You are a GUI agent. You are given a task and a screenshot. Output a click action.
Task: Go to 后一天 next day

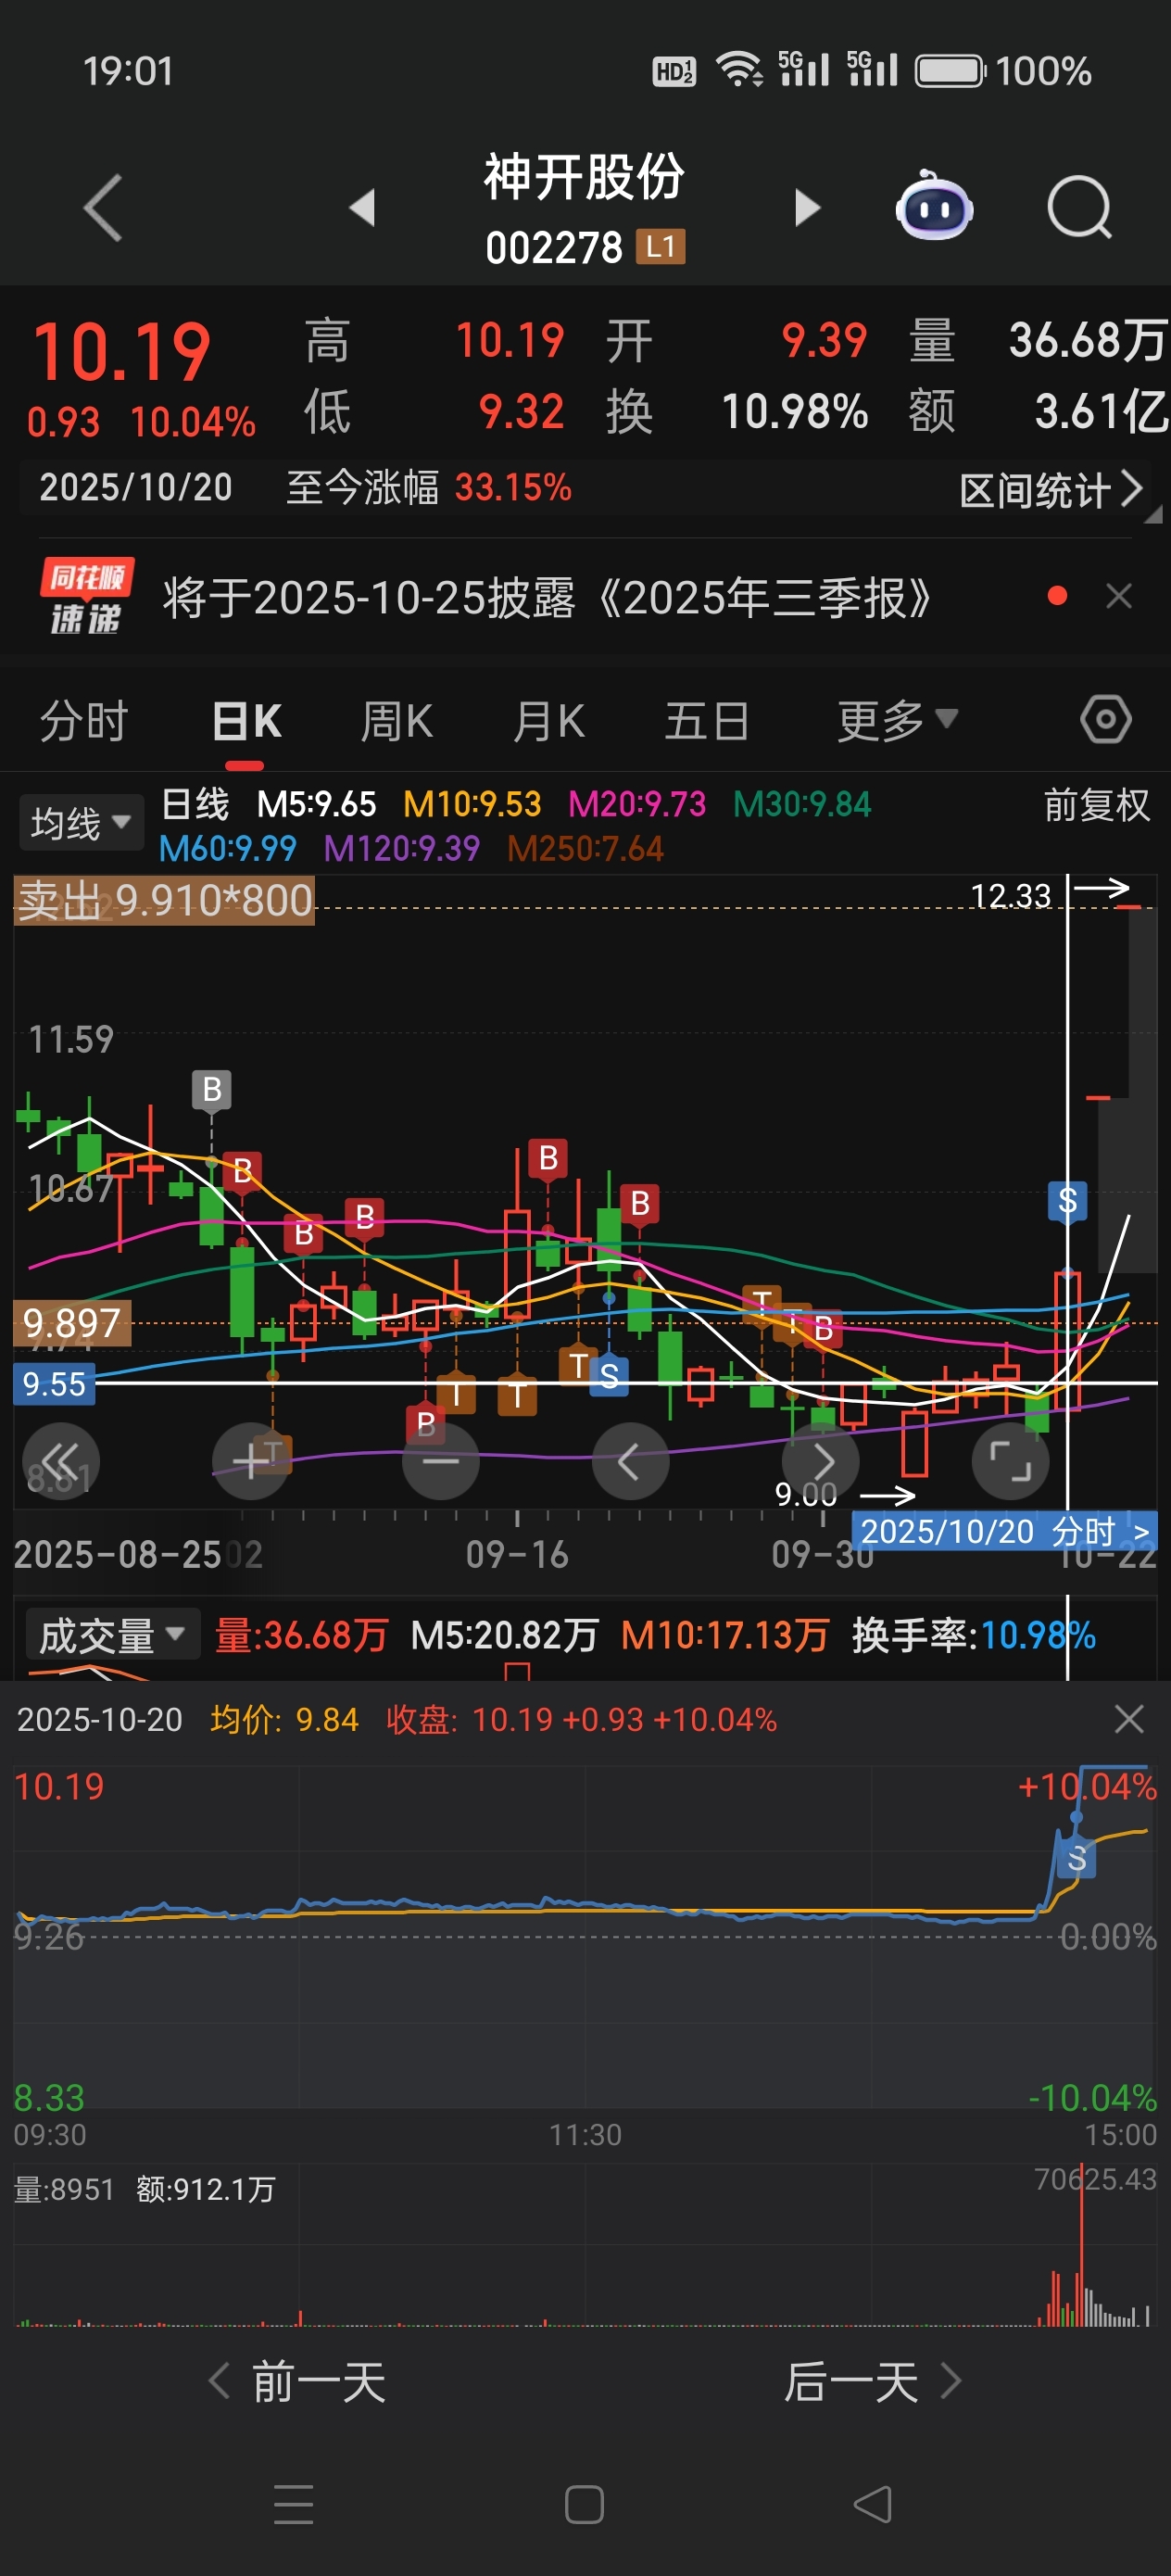(x=872, y=2381)
